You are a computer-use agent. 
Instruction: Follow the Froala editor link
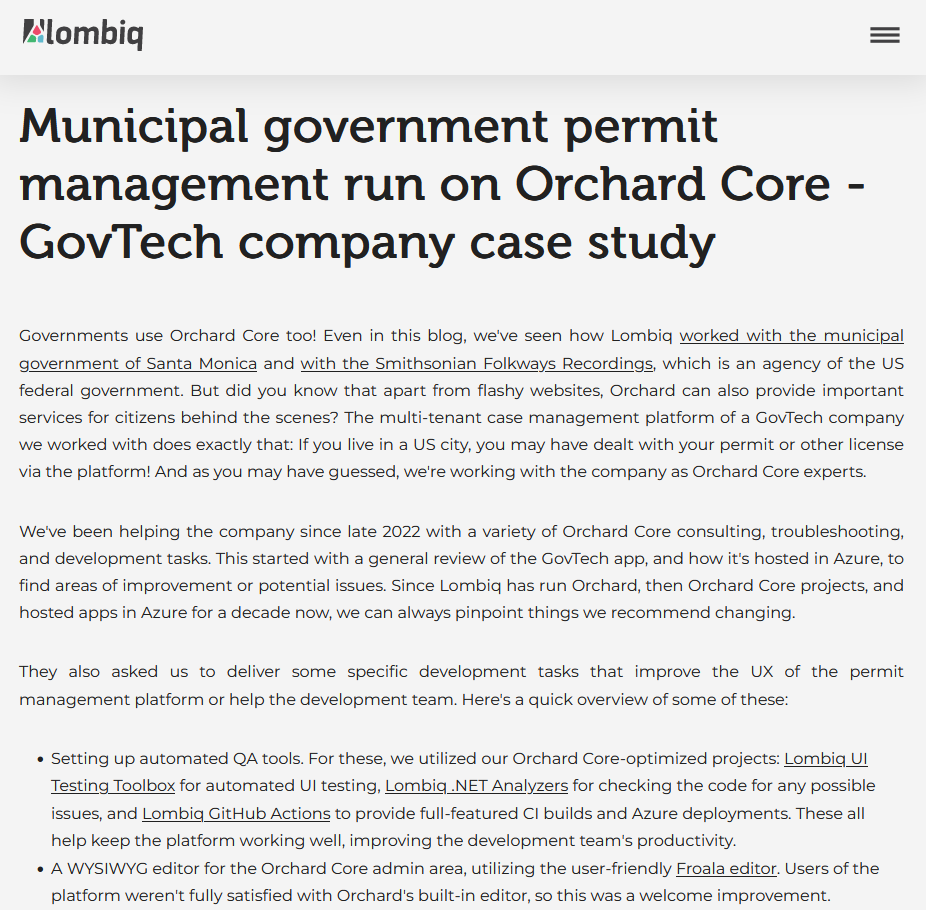[726, 869]
